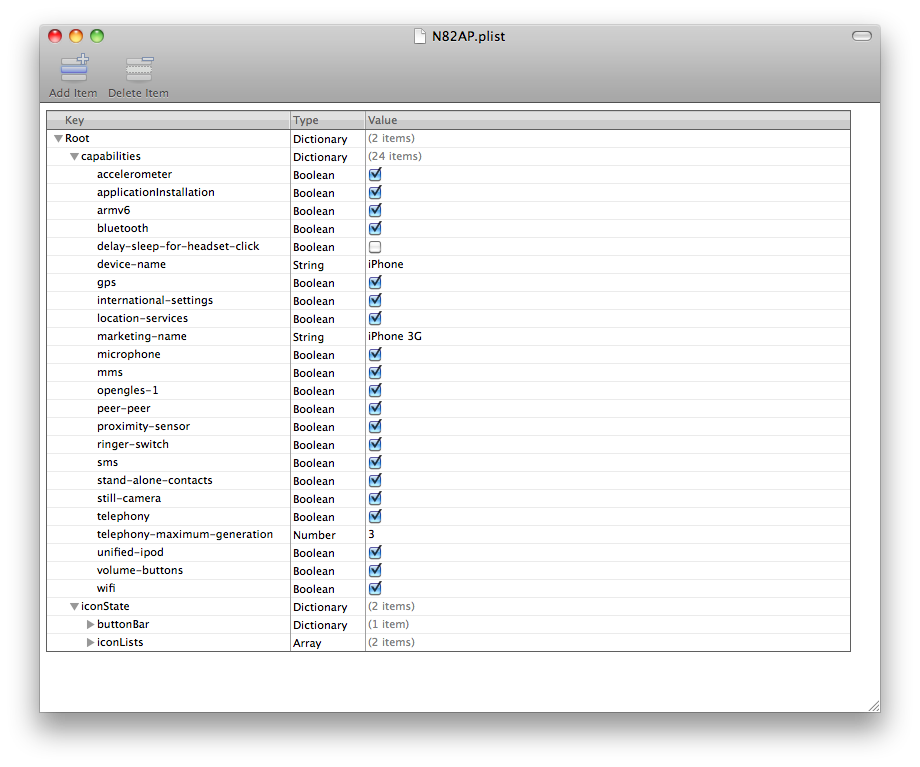Click the Delete Item toolbar icon
The image size is (920, 767).
139,69
